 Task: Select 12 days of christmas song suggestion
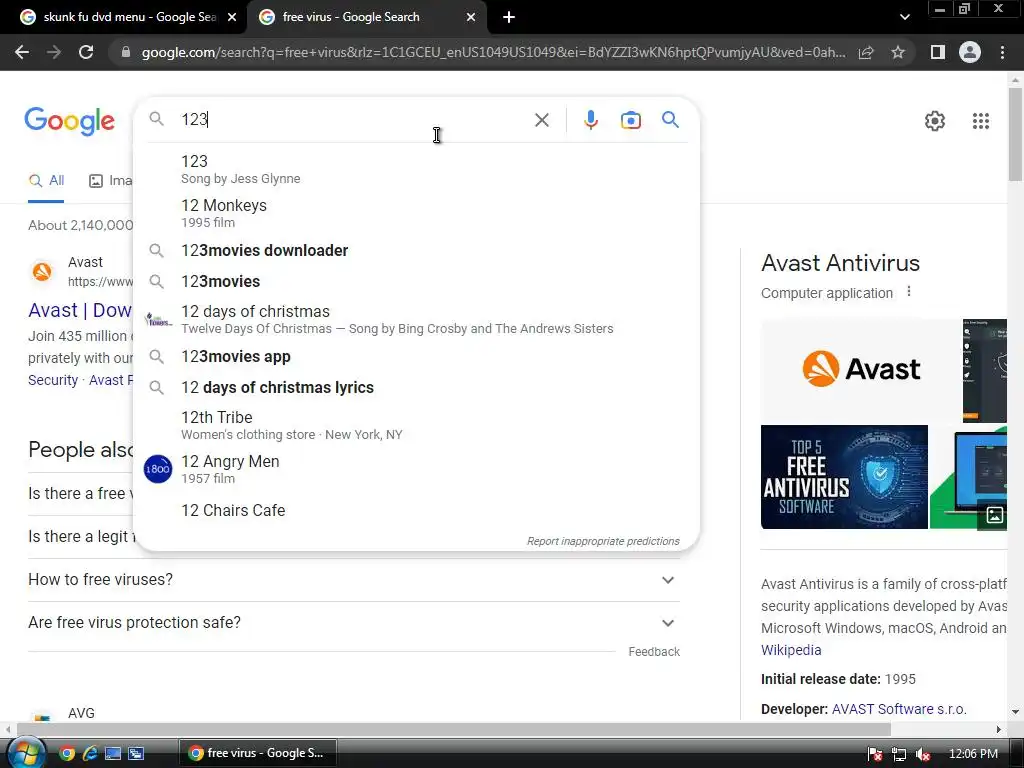pyautogui.click(x=417, y=319)
